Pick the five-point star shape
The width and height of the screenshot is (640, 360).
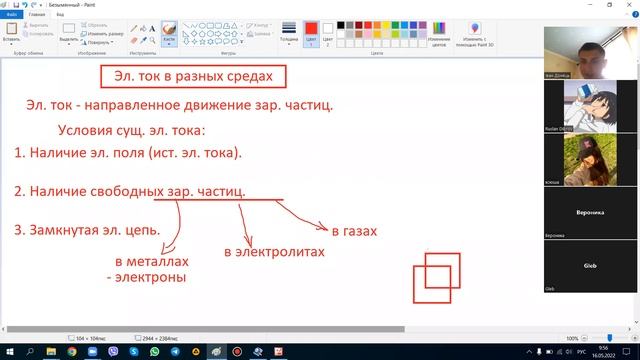pos(202,42)
